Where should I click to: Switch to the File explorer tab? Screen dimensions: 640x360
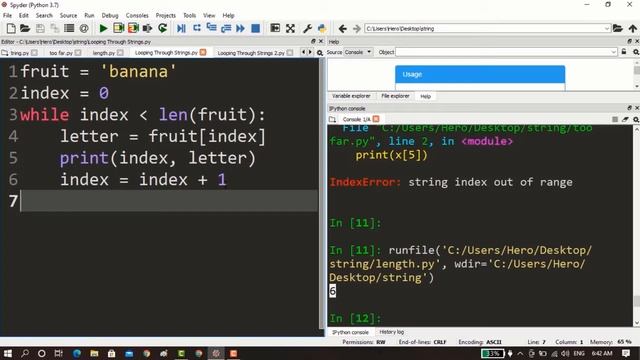(x=395, y=96)
